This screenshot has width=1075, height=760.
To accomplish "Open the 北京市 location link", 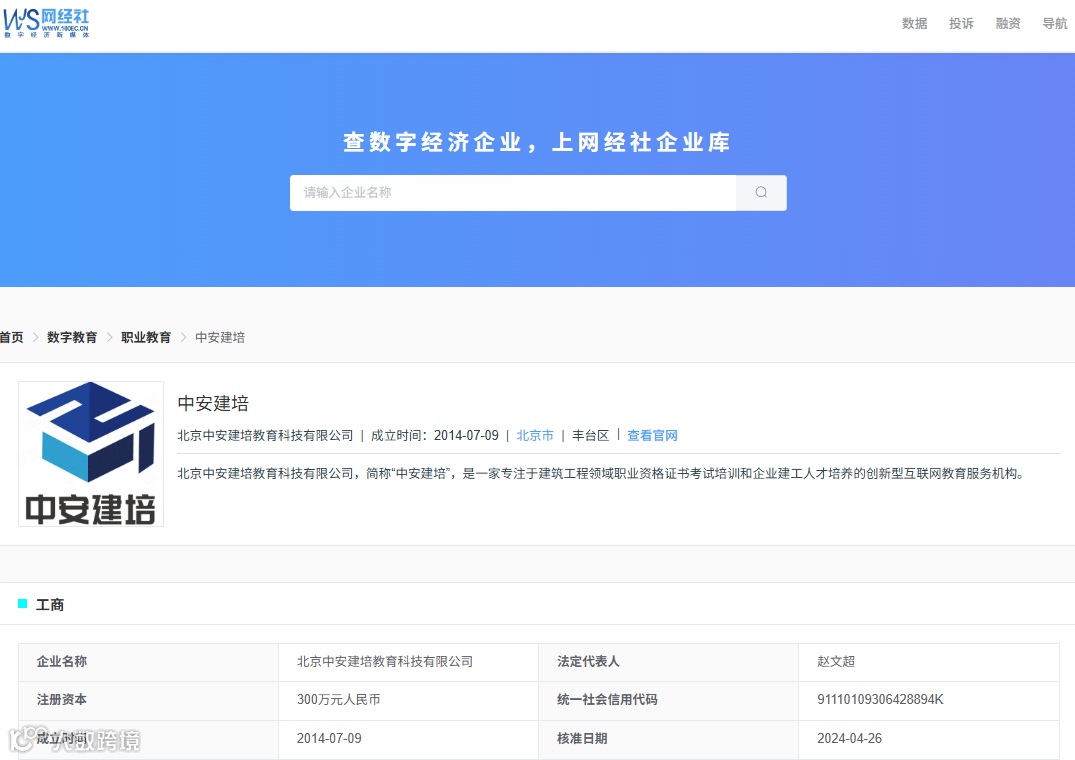I will coord(535,435).
